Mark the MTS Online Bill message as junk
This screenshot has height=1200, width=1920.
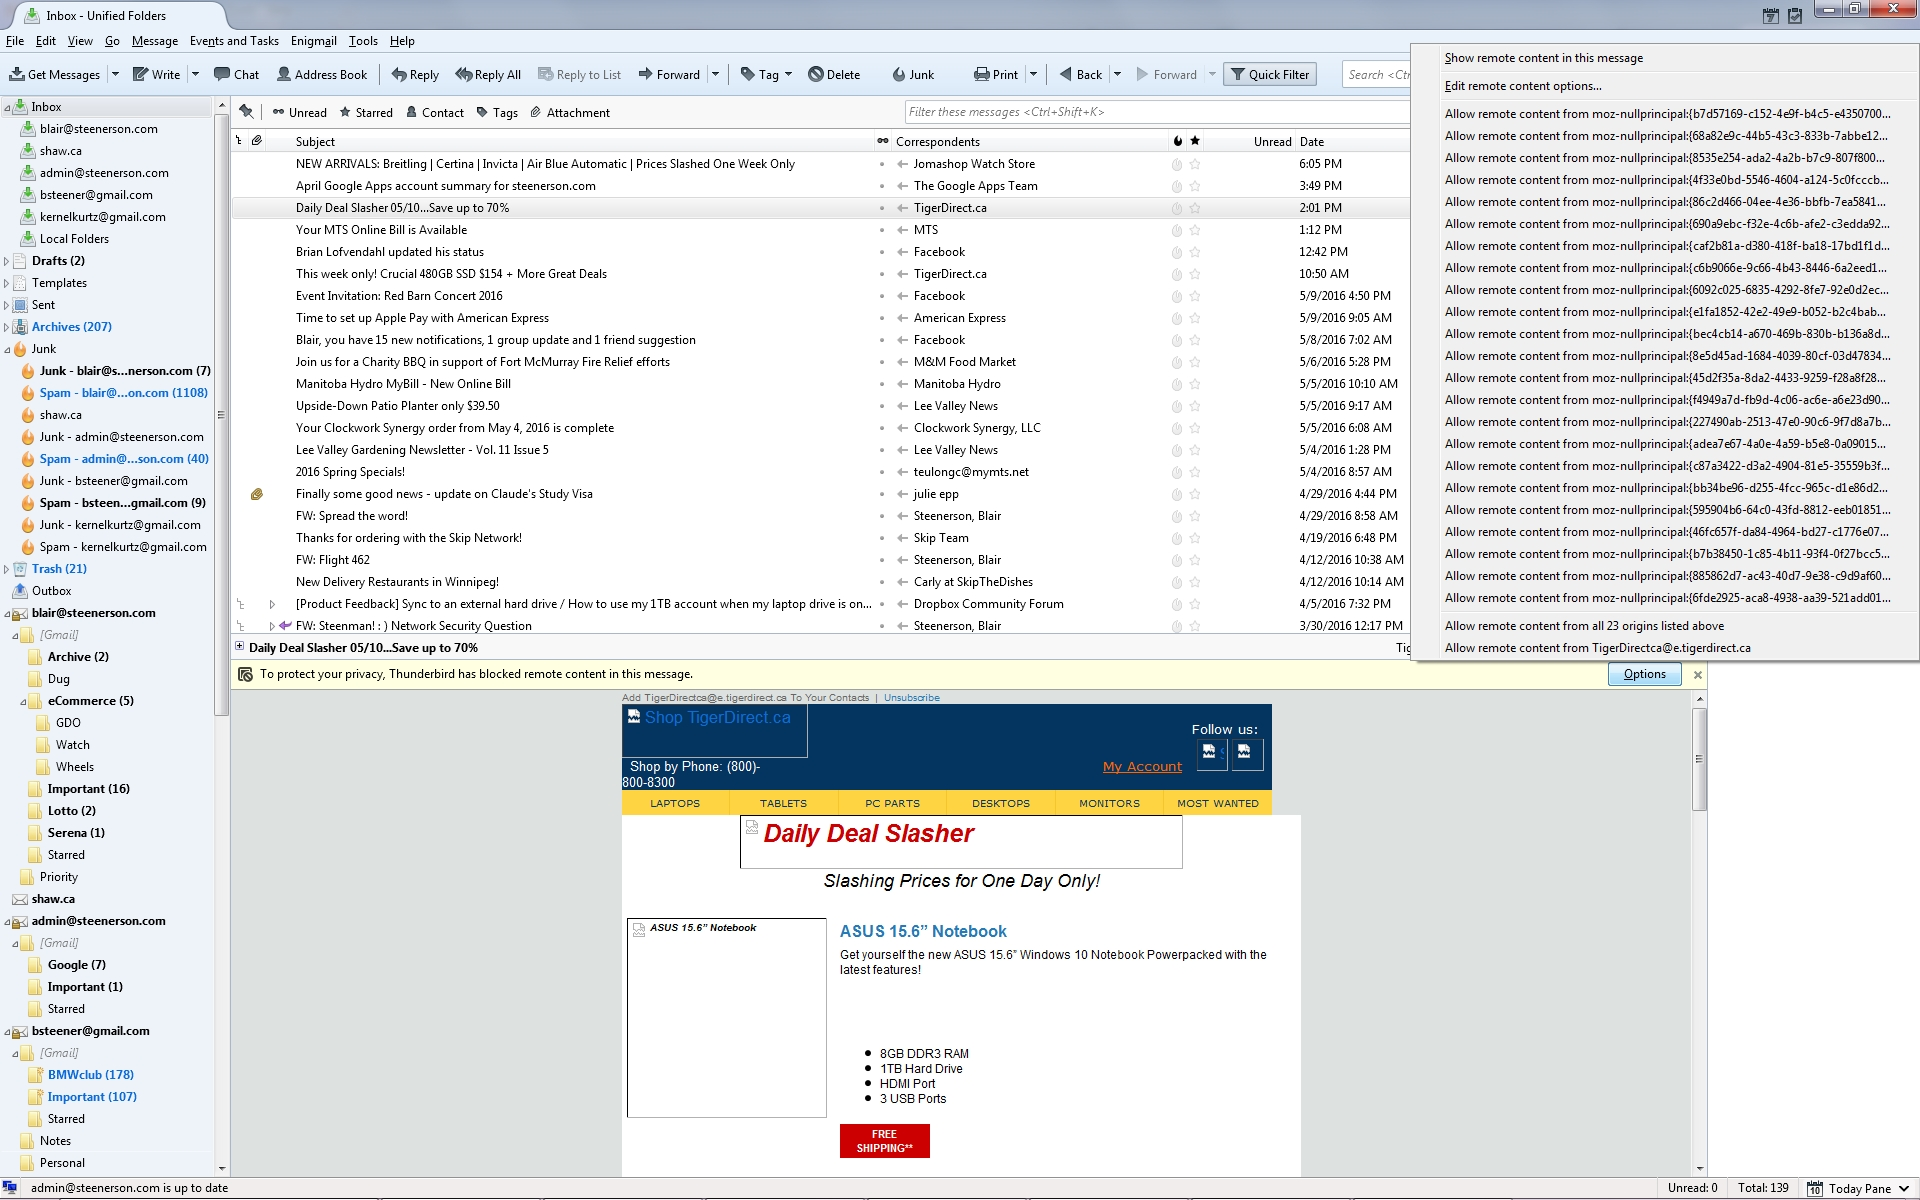(x=1177, y=230)
